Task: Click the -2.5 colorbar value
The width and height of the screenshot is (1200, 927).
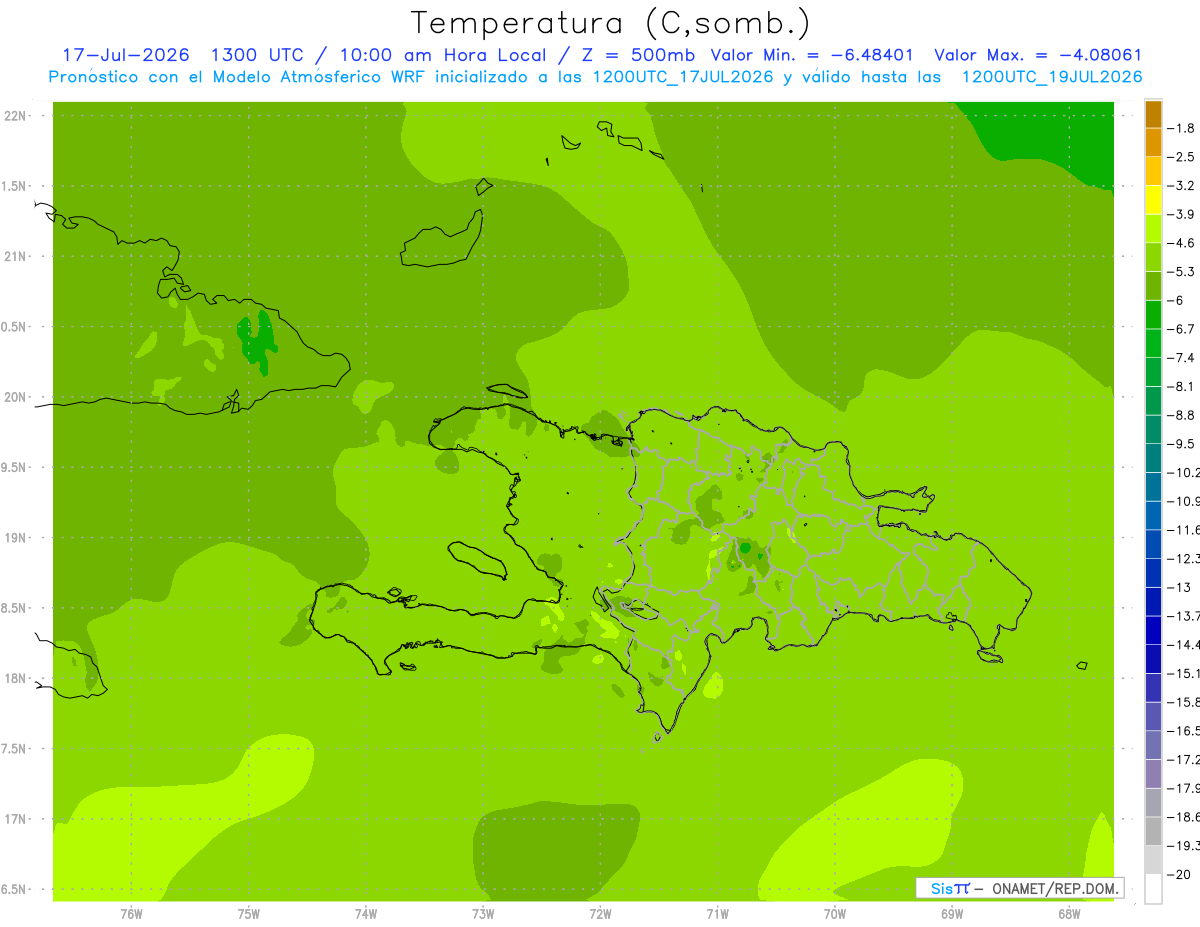Action: pyautogui.click(x=1182, y=157)
